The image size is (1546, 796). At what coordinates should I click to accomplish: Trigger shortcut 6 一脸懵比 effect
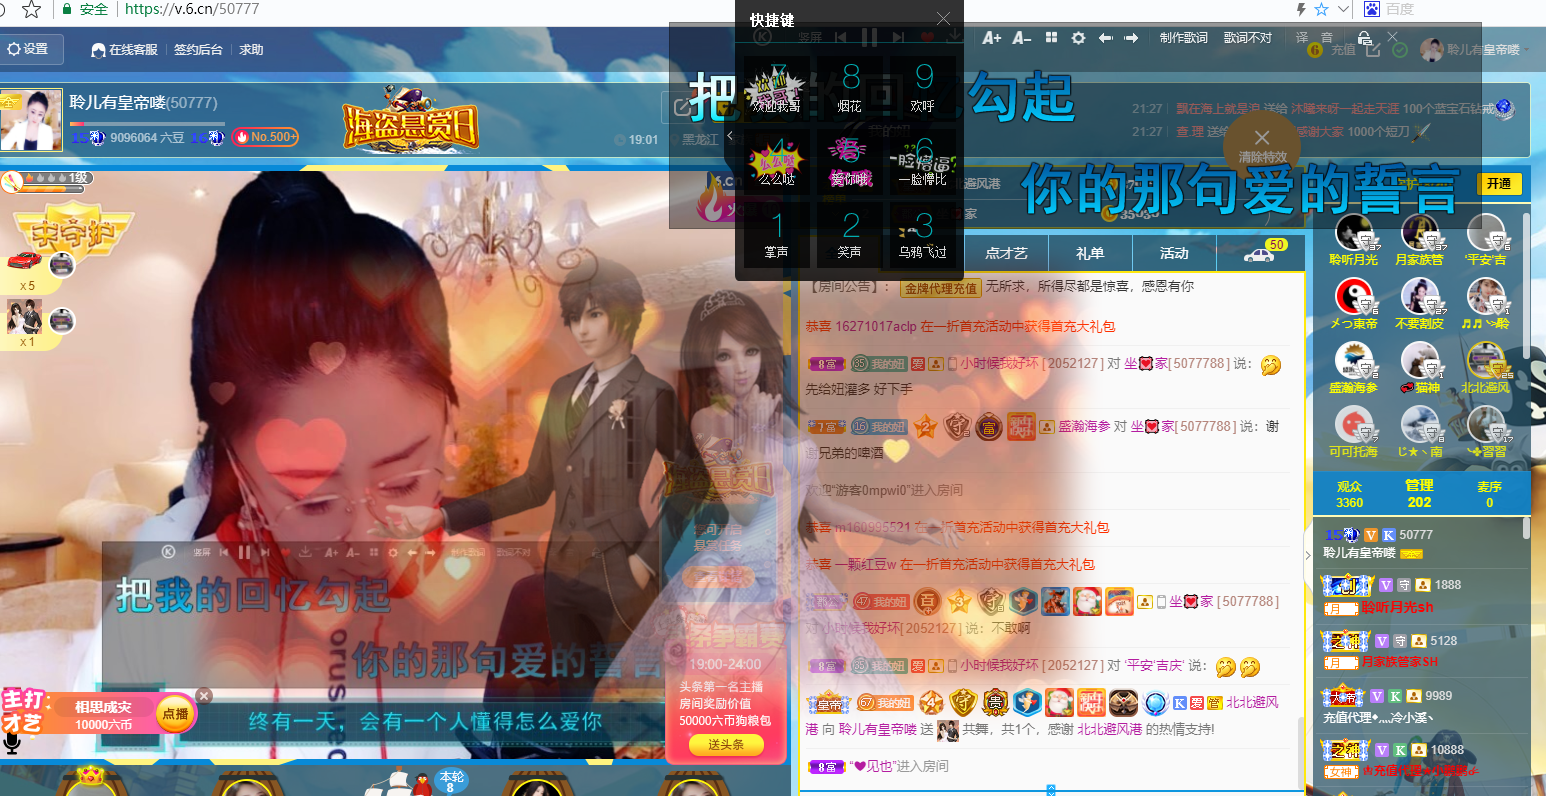pyautogui.click(x=923, y=161)
